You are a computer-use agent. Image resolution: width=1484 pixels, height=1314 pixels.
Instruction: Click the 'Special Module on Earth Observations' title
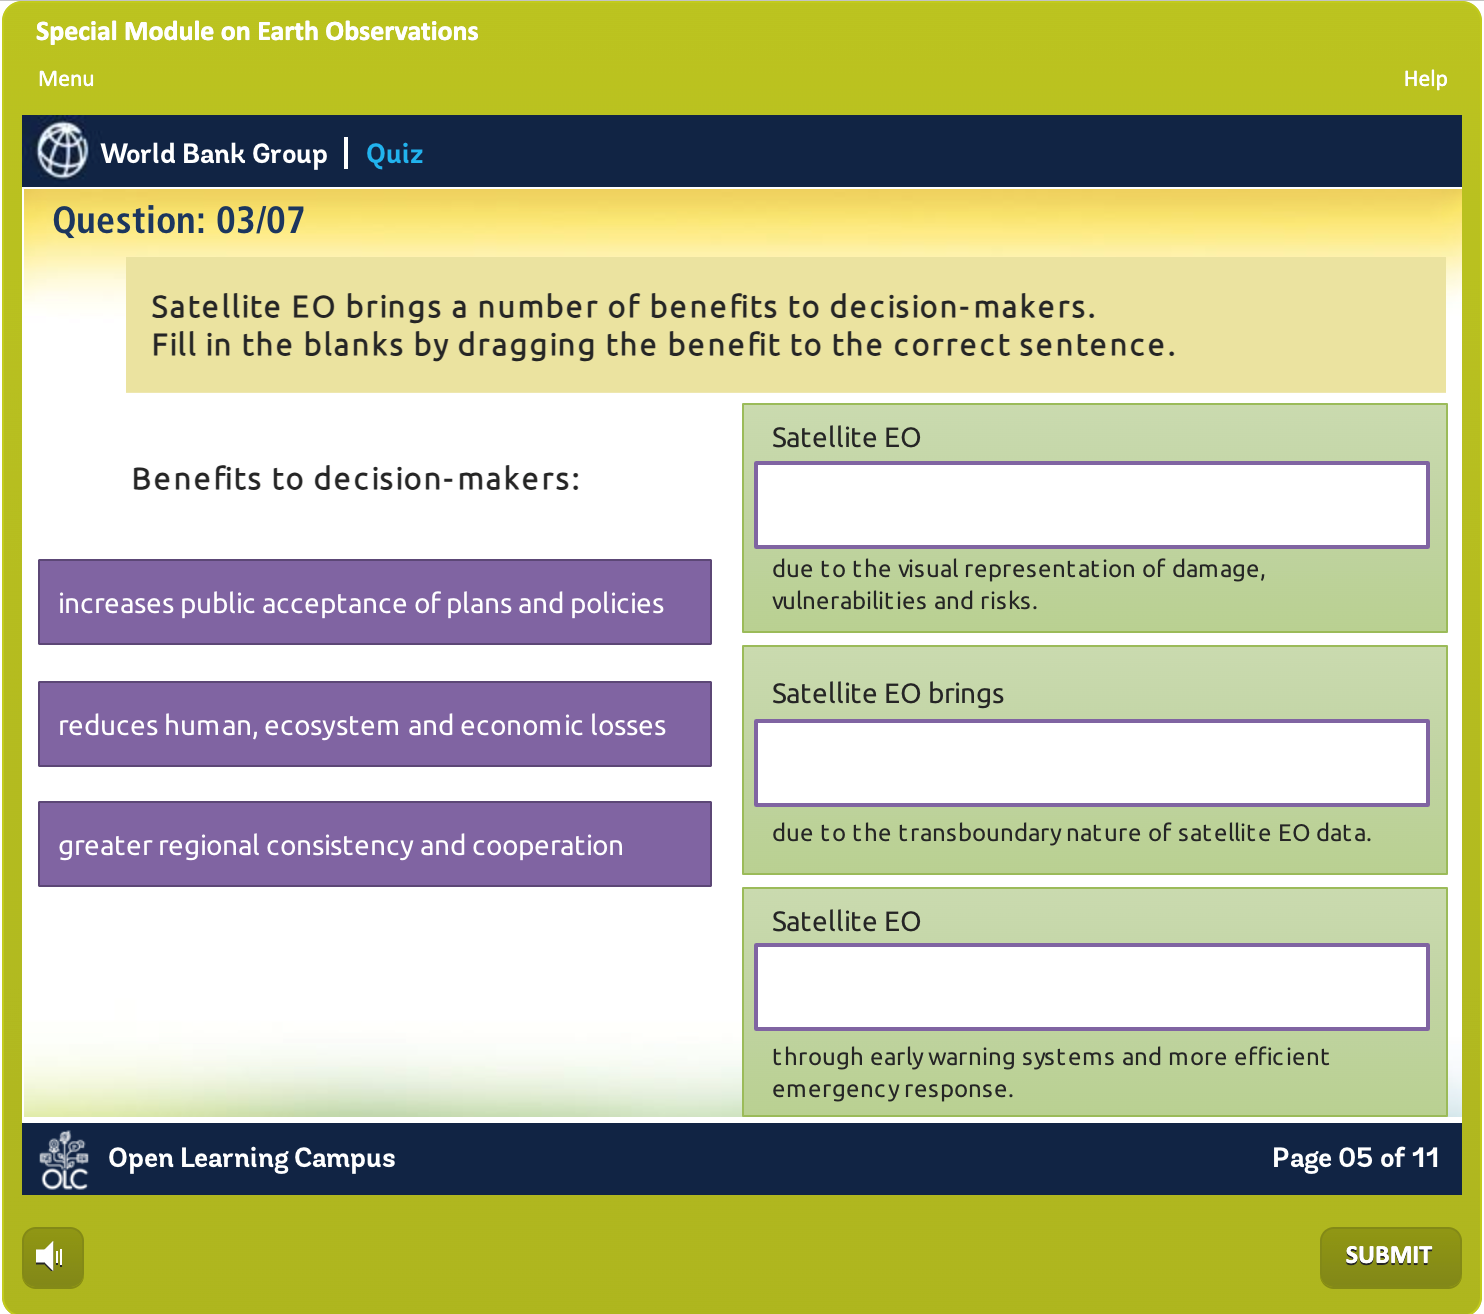(258, 31)
